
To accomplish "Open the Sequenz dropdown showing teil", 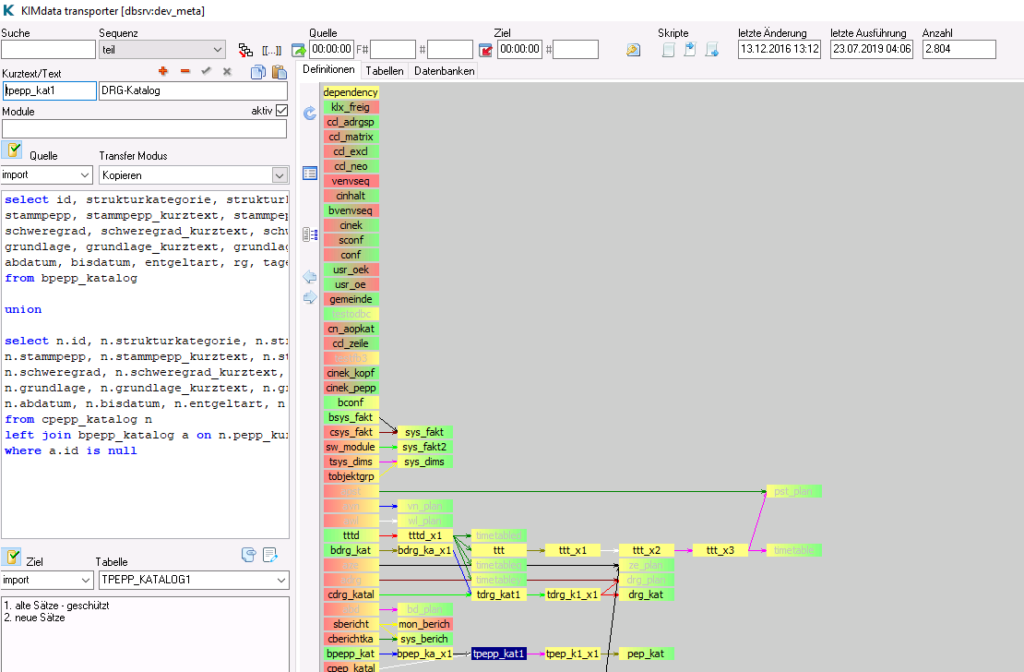I will click(162, 50).
